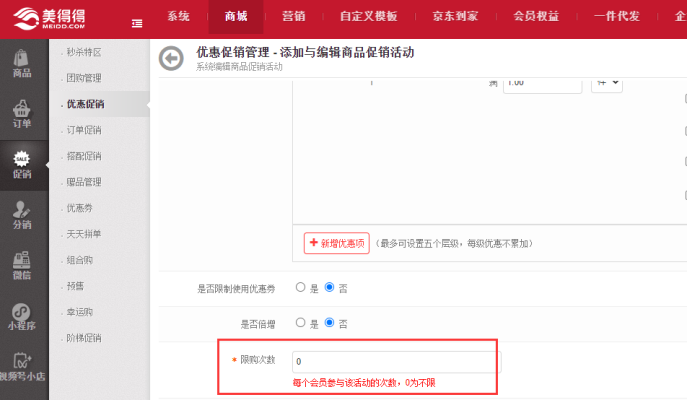Click the 美得得 MEIDD.COM logo
This screenshot has height=400, width=688.
point(49,19)
